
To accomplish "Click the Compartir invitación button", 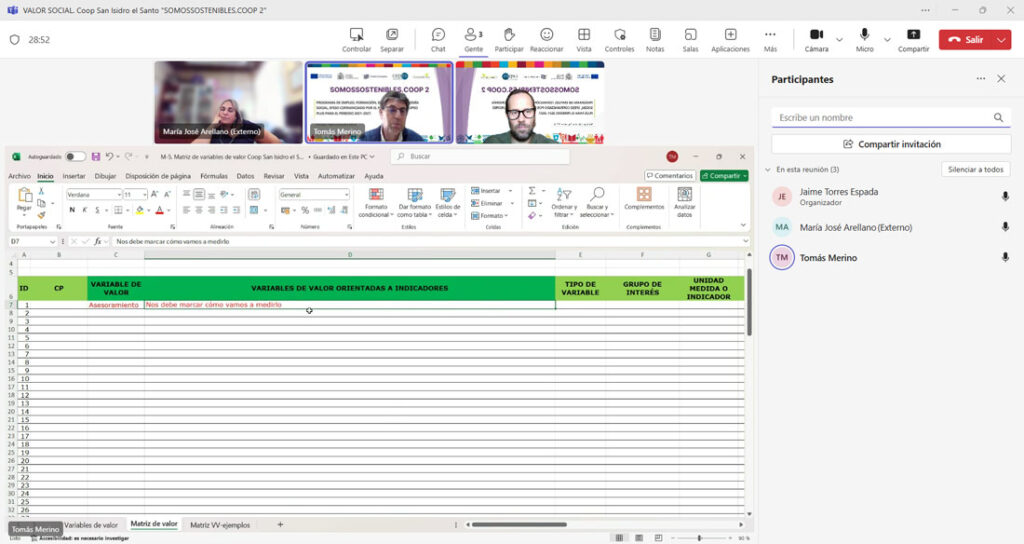I will click(x=891, y=144).
